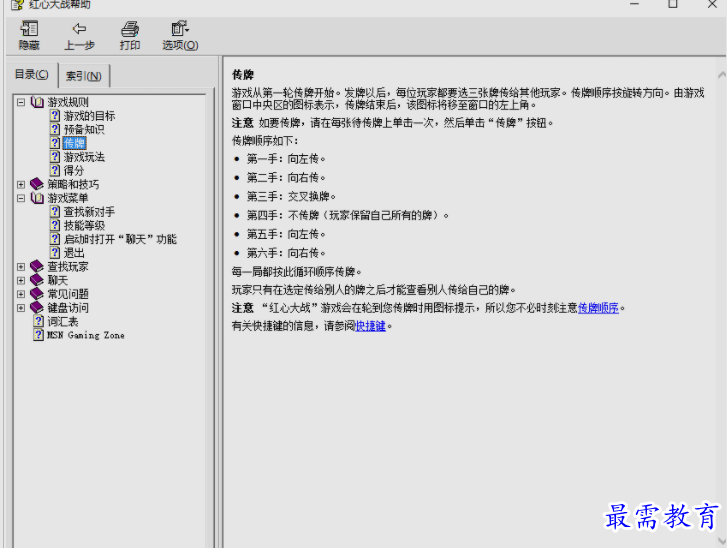Image resolution: width=727 pixels, height=548 pixels.
Task: Expand the 策略和技巧 tree node
Action: (21, 185)
